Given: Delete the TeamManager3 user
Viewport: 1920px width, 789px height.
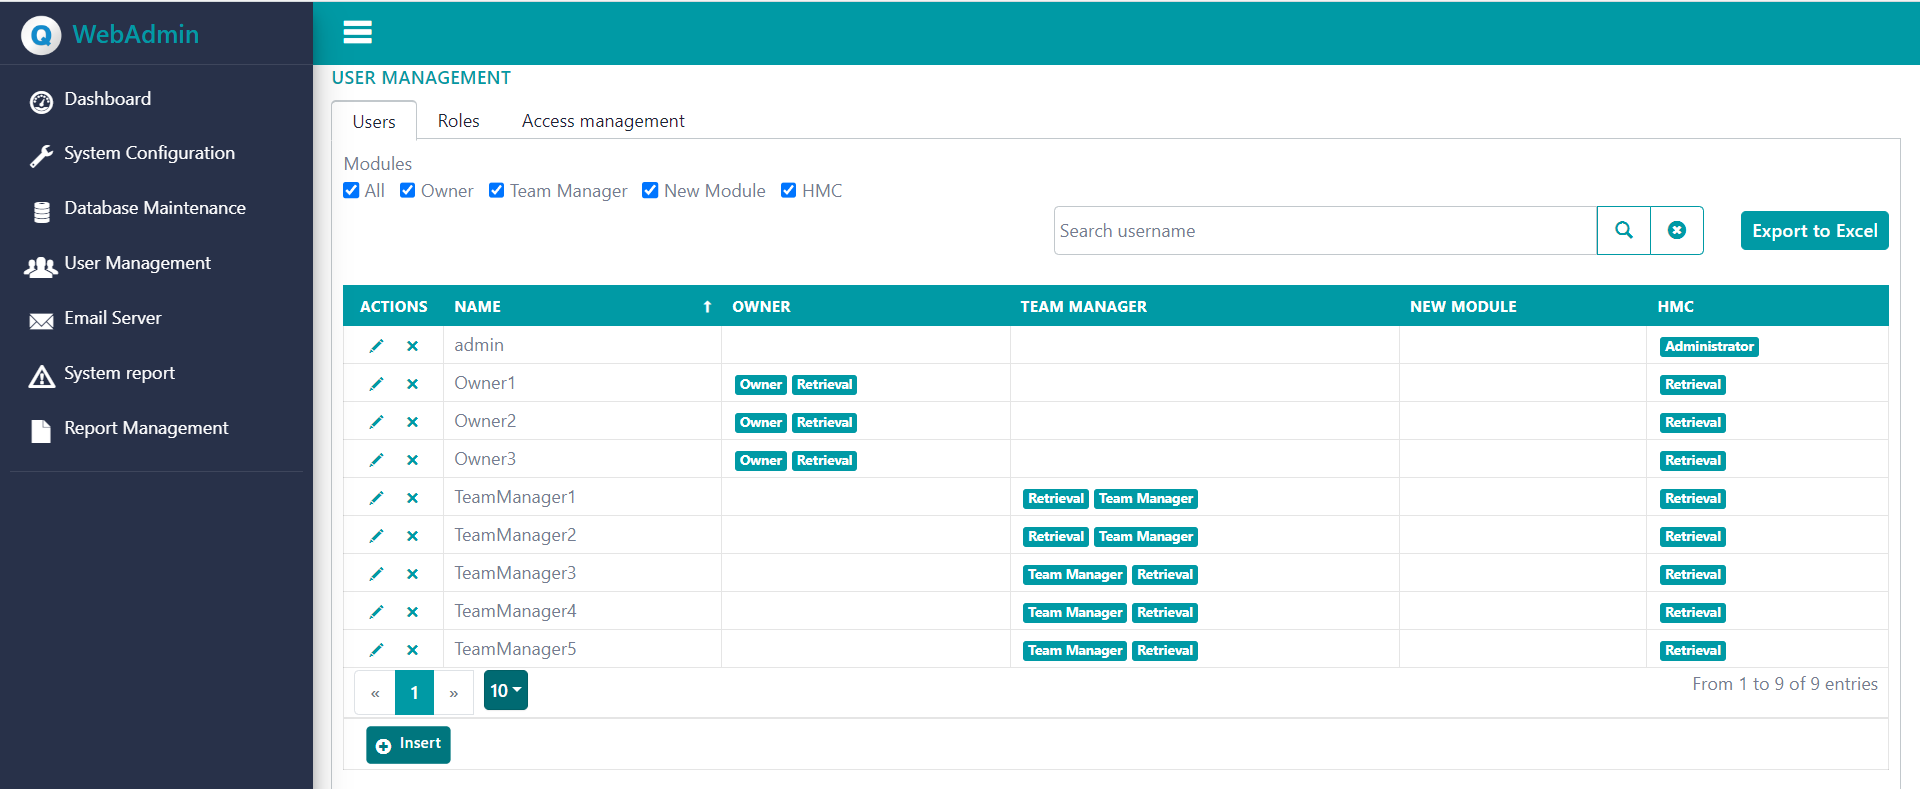Looking at the screenshot, I should pyautogui.click(x=412, y=574).
